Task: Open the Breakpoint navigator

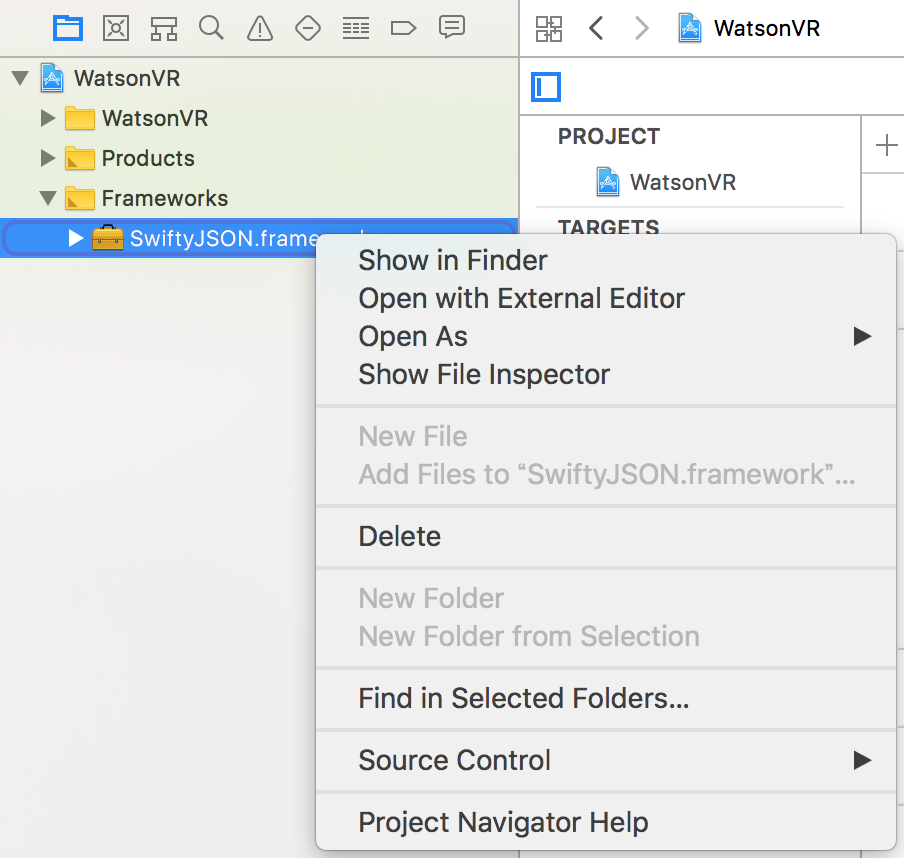Action: pyautogui.click(x=403, y=28)
